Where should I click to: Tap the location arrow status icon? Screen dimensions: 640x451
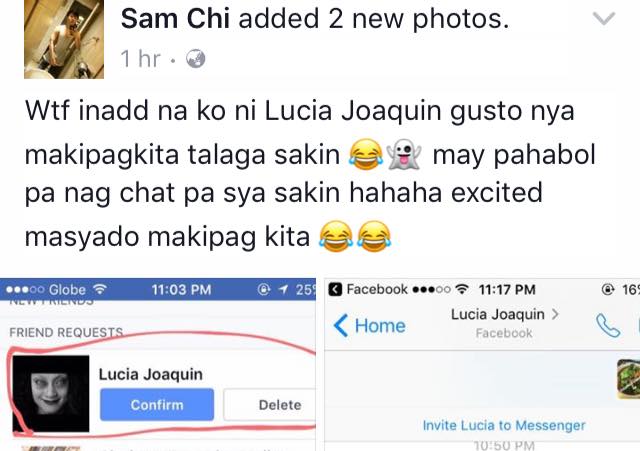[x=283, y=289]
